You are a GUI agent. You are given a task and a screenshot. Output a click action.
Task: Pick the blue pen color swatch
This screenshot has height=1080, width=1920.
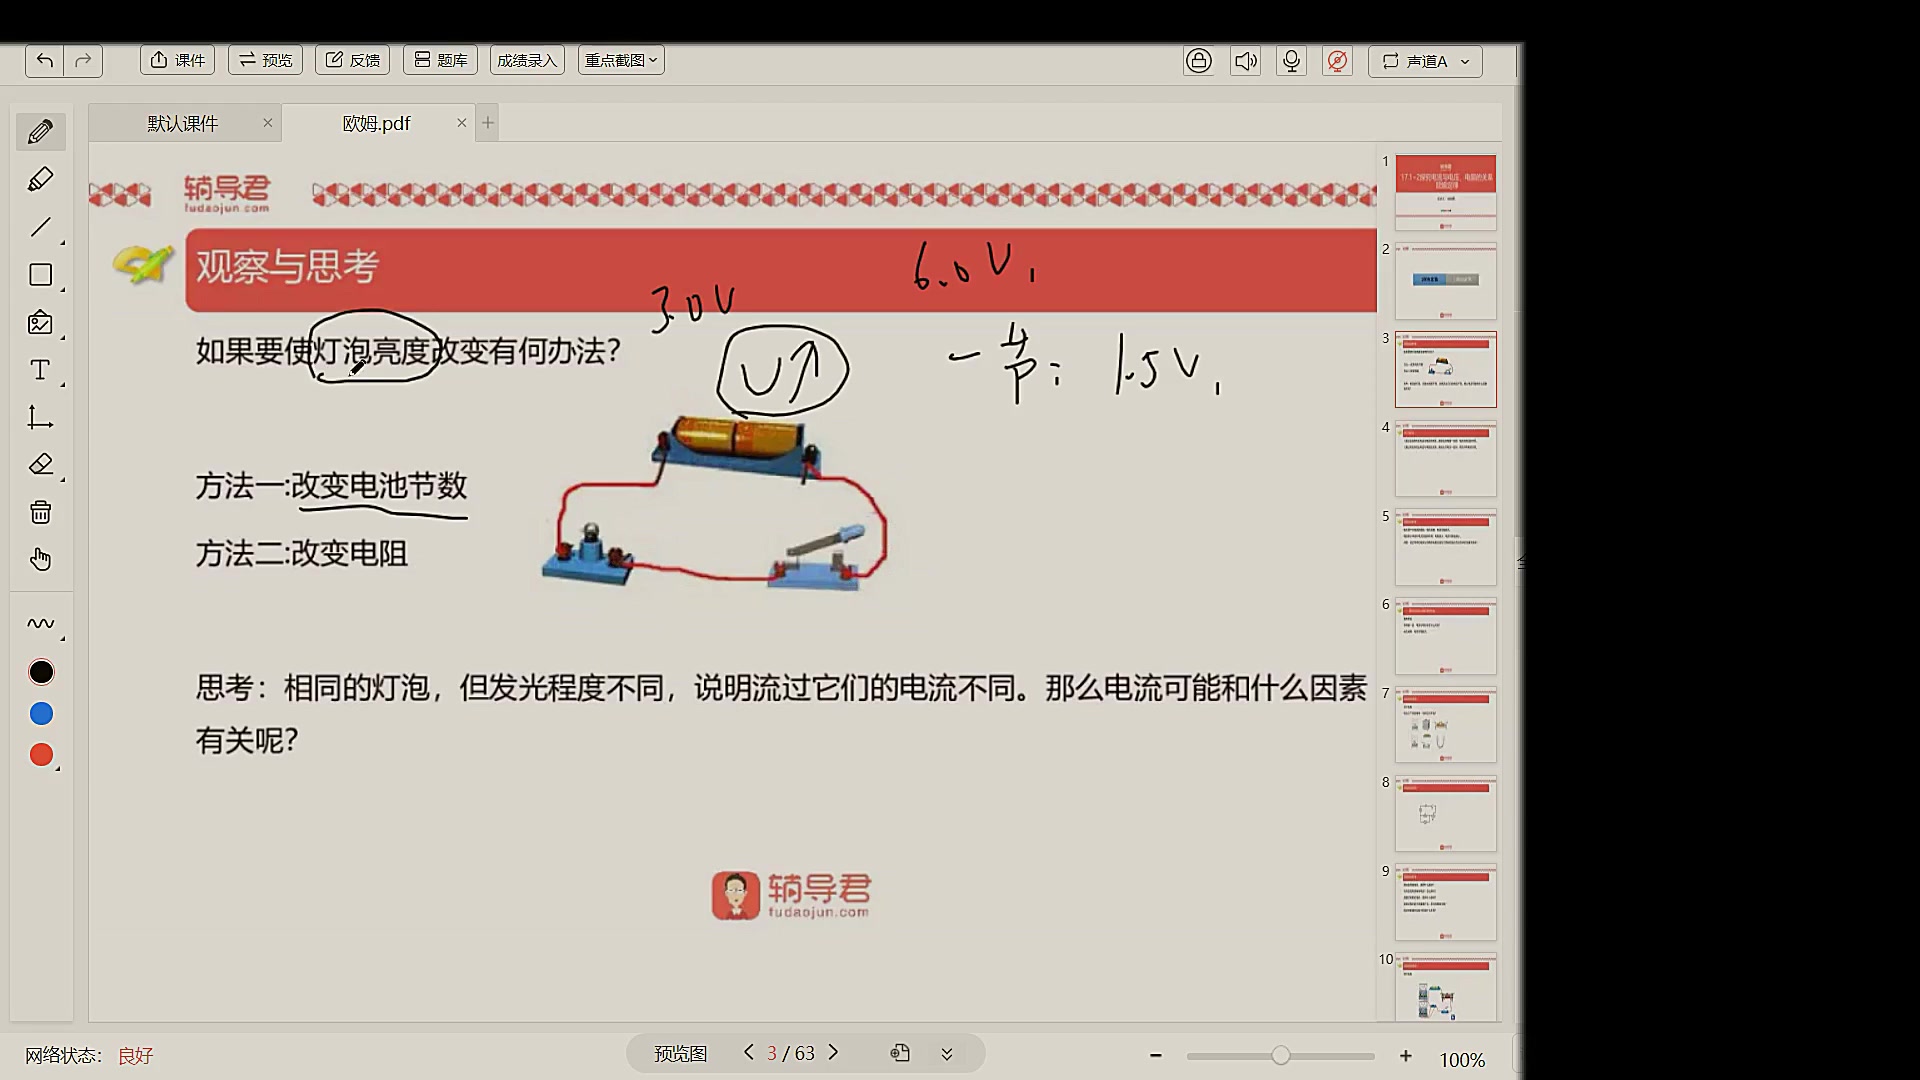[41, 713]
